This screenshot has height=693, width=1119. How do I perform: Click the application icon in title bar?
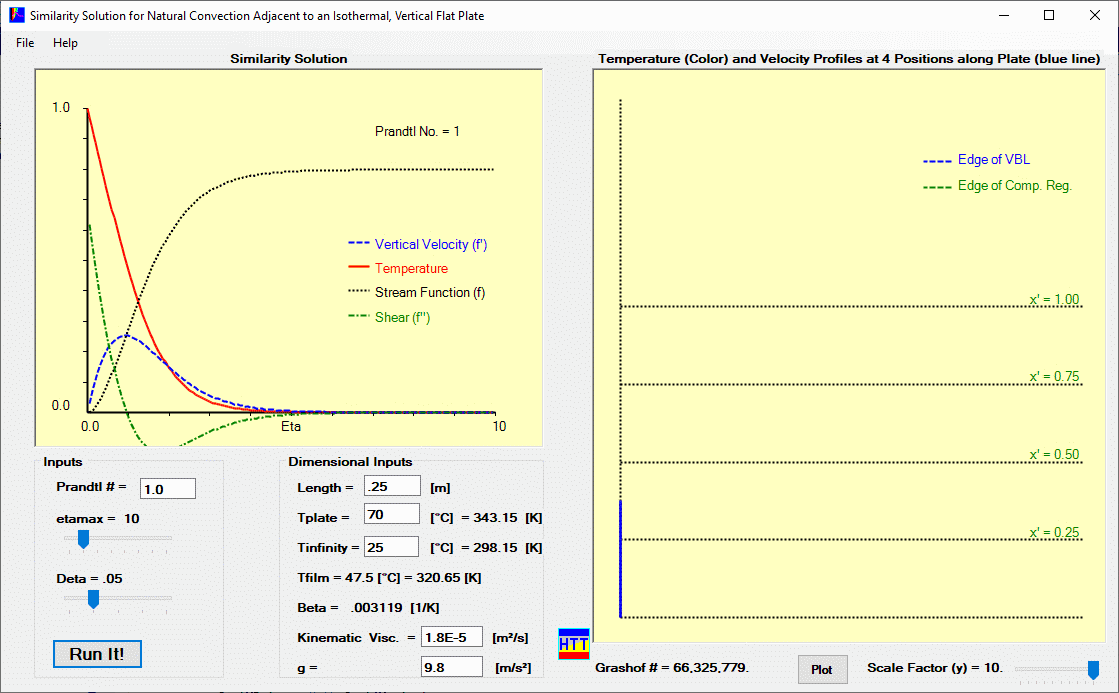click(x=16, y=15)
